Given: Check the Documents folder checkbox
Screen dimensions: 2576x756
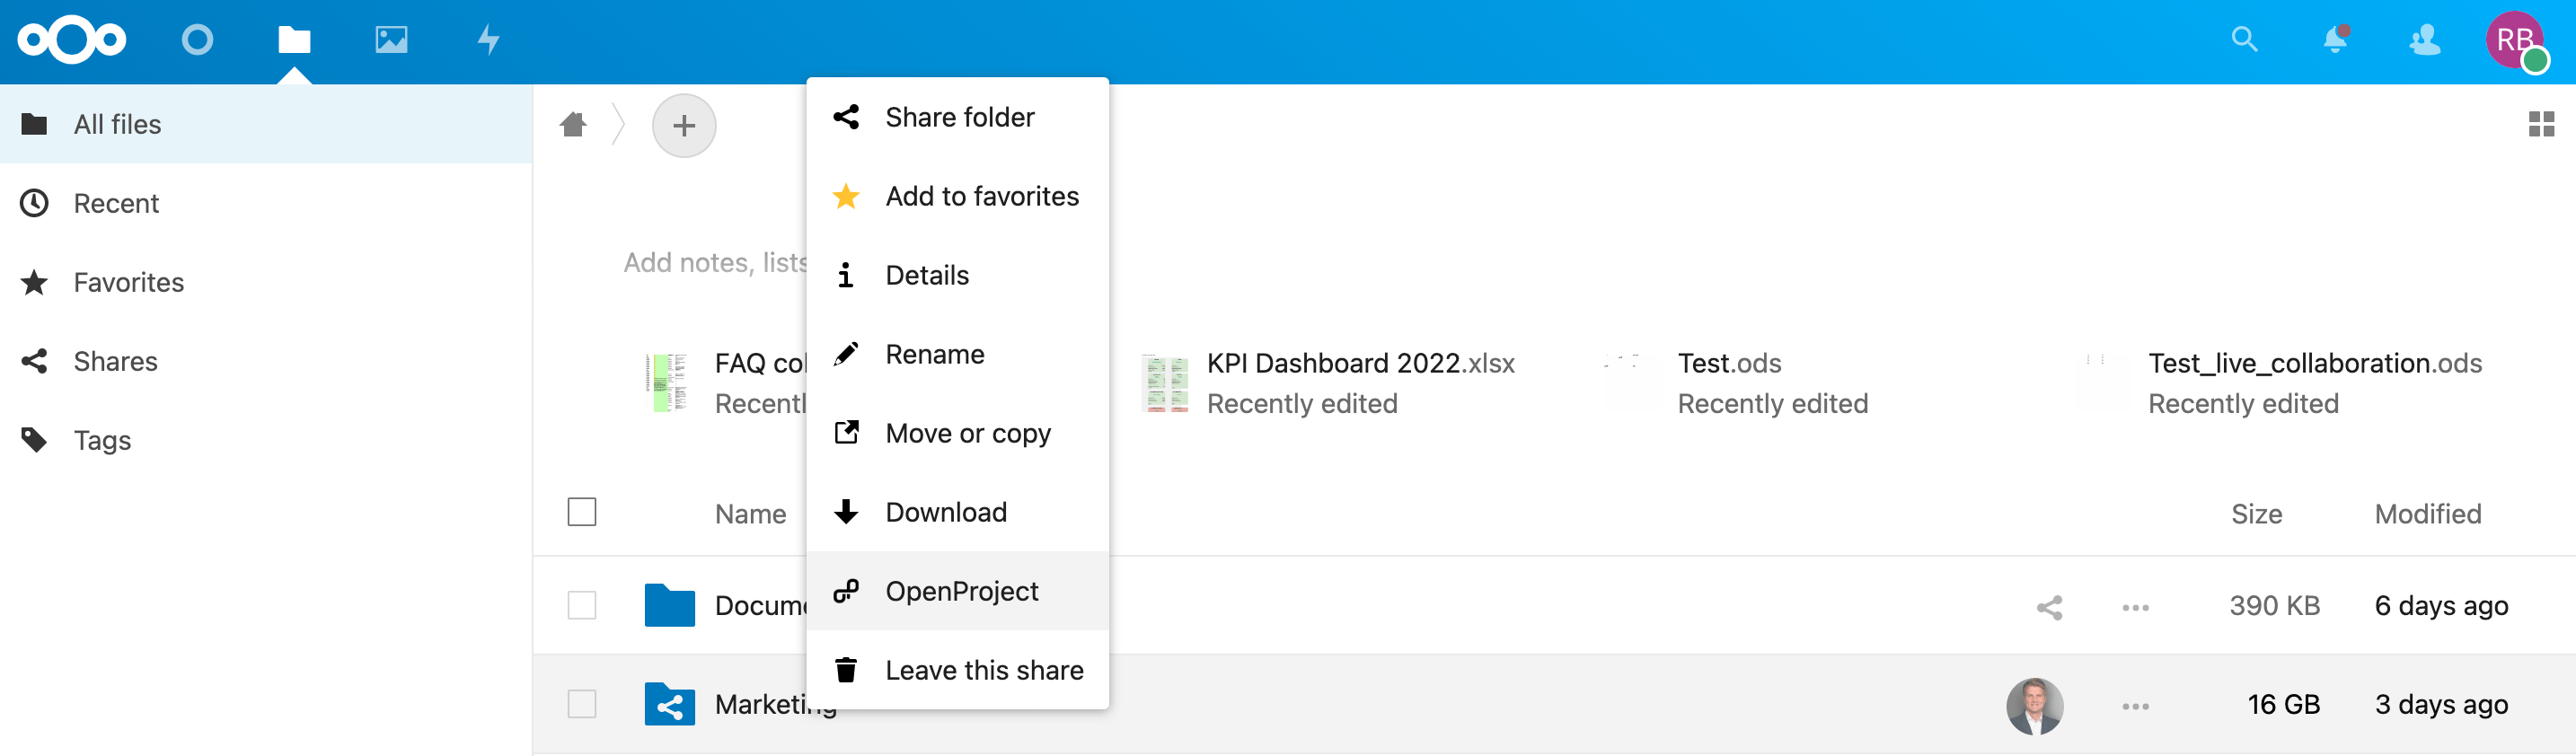Looking at the screenshot, I should (582, 606).
